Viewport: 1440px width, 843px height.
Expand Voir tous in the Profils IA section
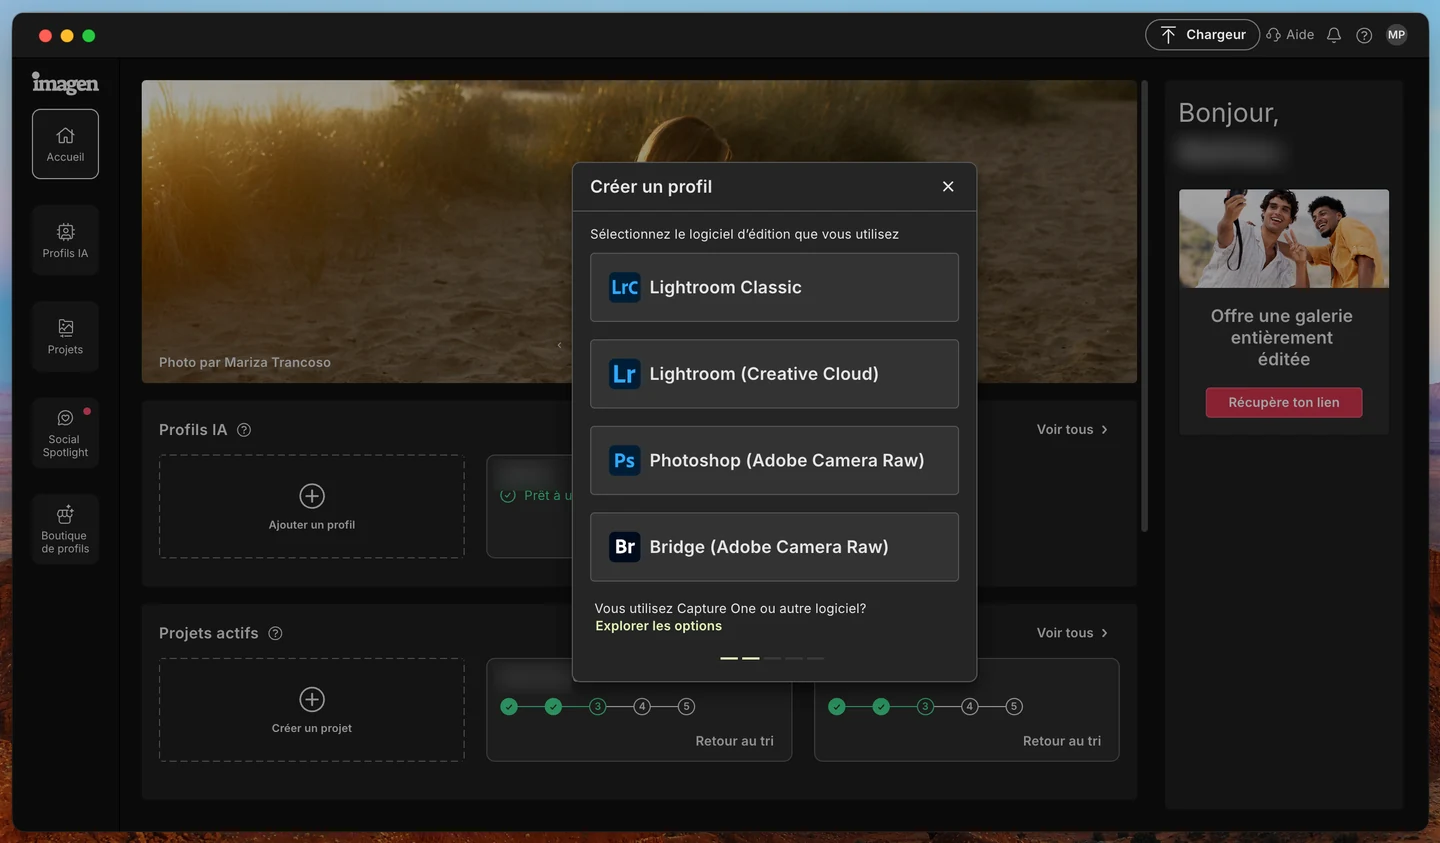tap(1072, 430)
